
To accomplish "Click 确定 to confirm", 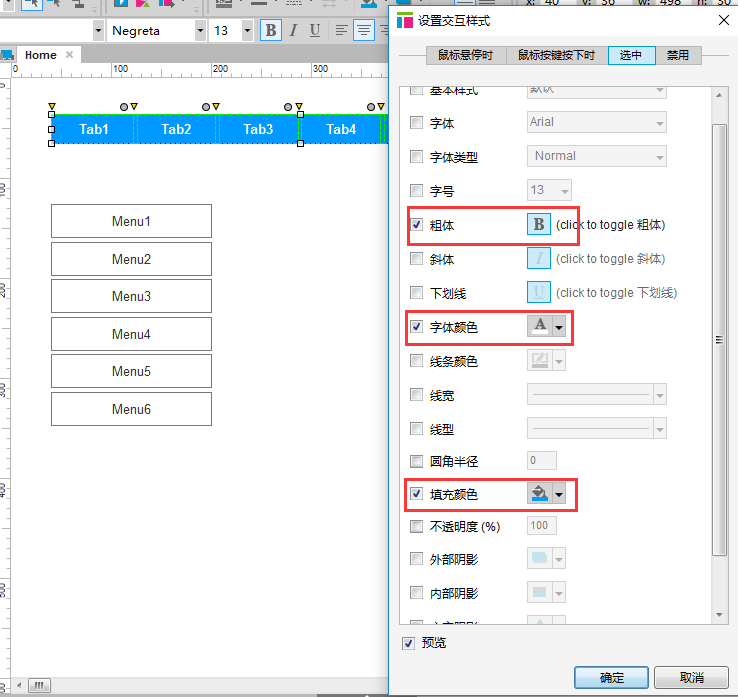I will pos(611,677).
